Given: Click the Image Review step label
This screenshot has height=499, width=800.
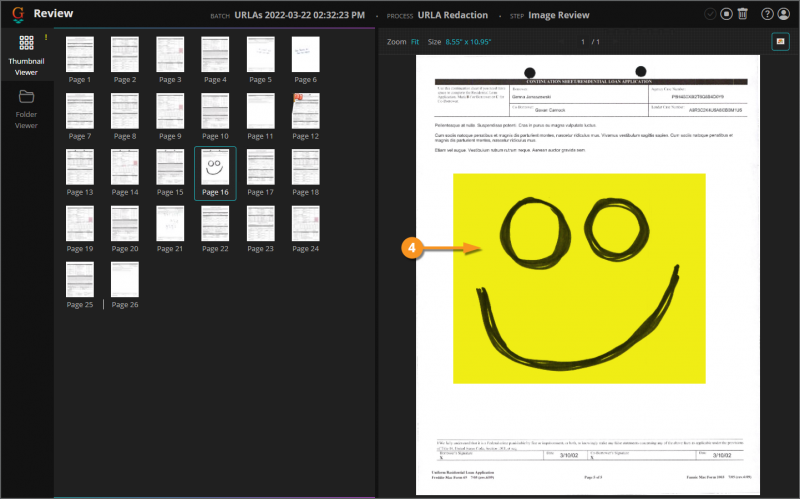Looking at the screenshot, I should [x=559, y=15].
